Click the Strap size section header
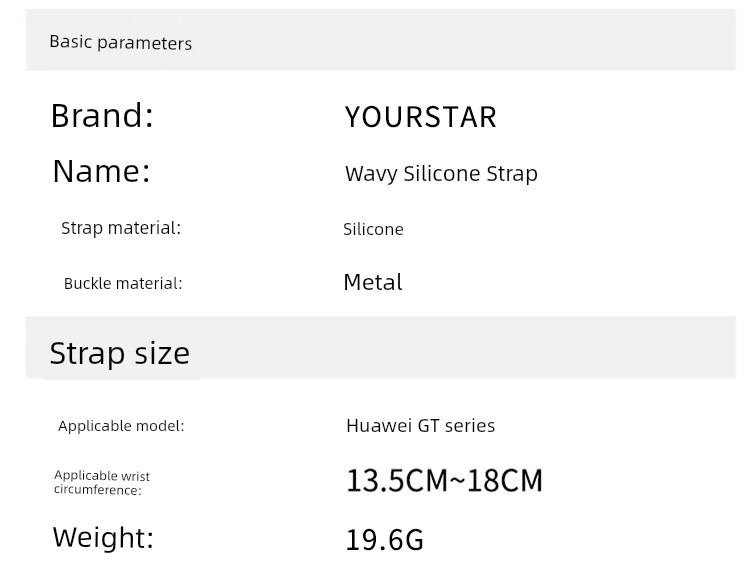750x580 pixels. click(x=120, y=353)
